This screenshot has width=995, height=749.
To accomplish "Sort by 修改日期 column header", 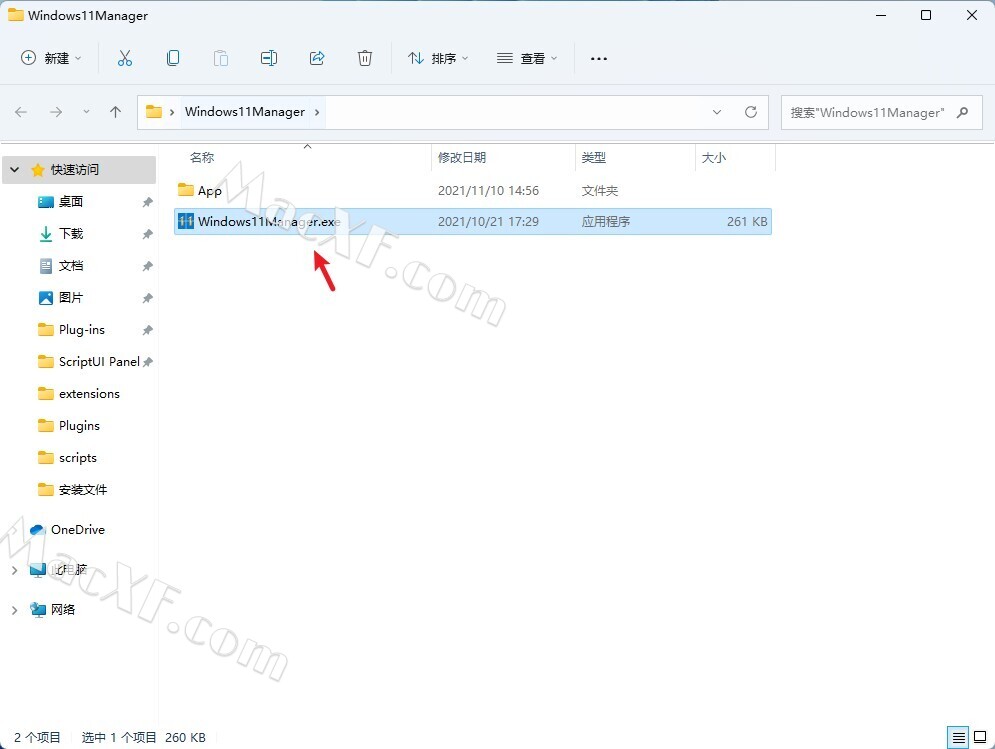I will tap(462, 157).
